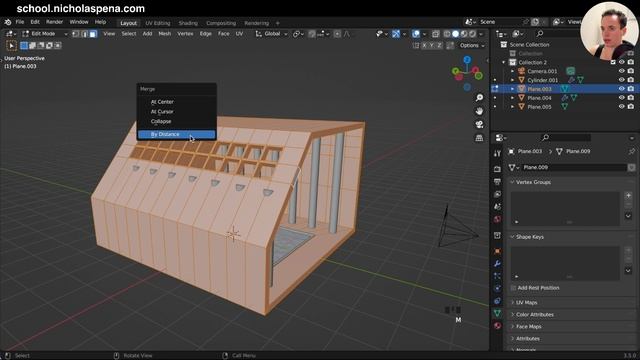This screenshot has width=640, height=360.
Task: Exclude Collection 2 from view layer checkbox
Action: 613,62
